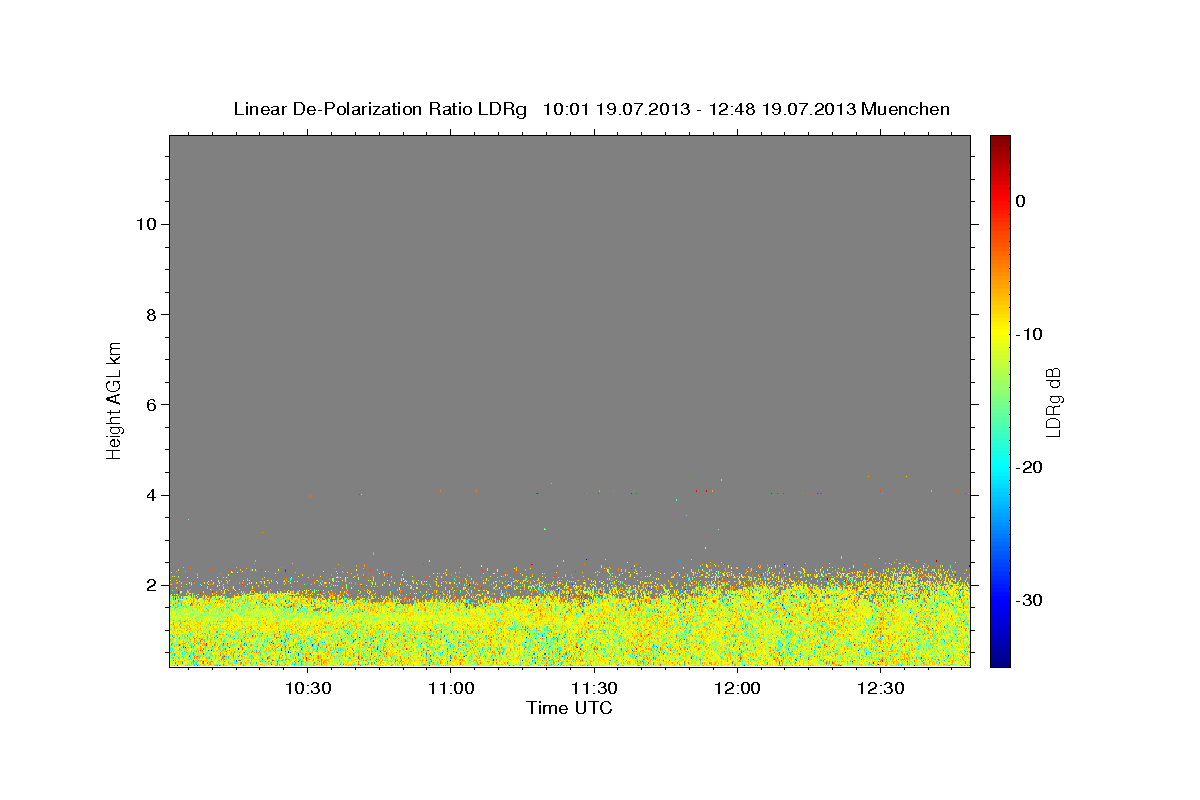Viewport: 1200px width, 800px height.
Task: Pick the dark red top of the colorbar
Action: (x=1000, y=141)
